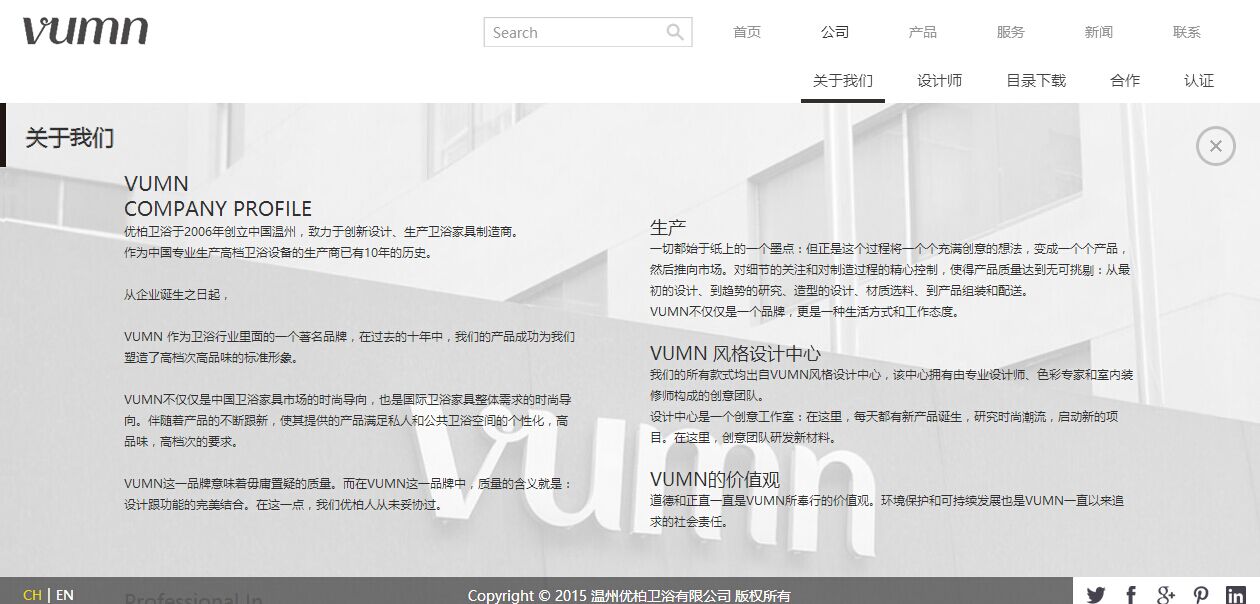Open the 公司 navigation menu
This screenshot has height=604, width=1260.
(835, 32)
